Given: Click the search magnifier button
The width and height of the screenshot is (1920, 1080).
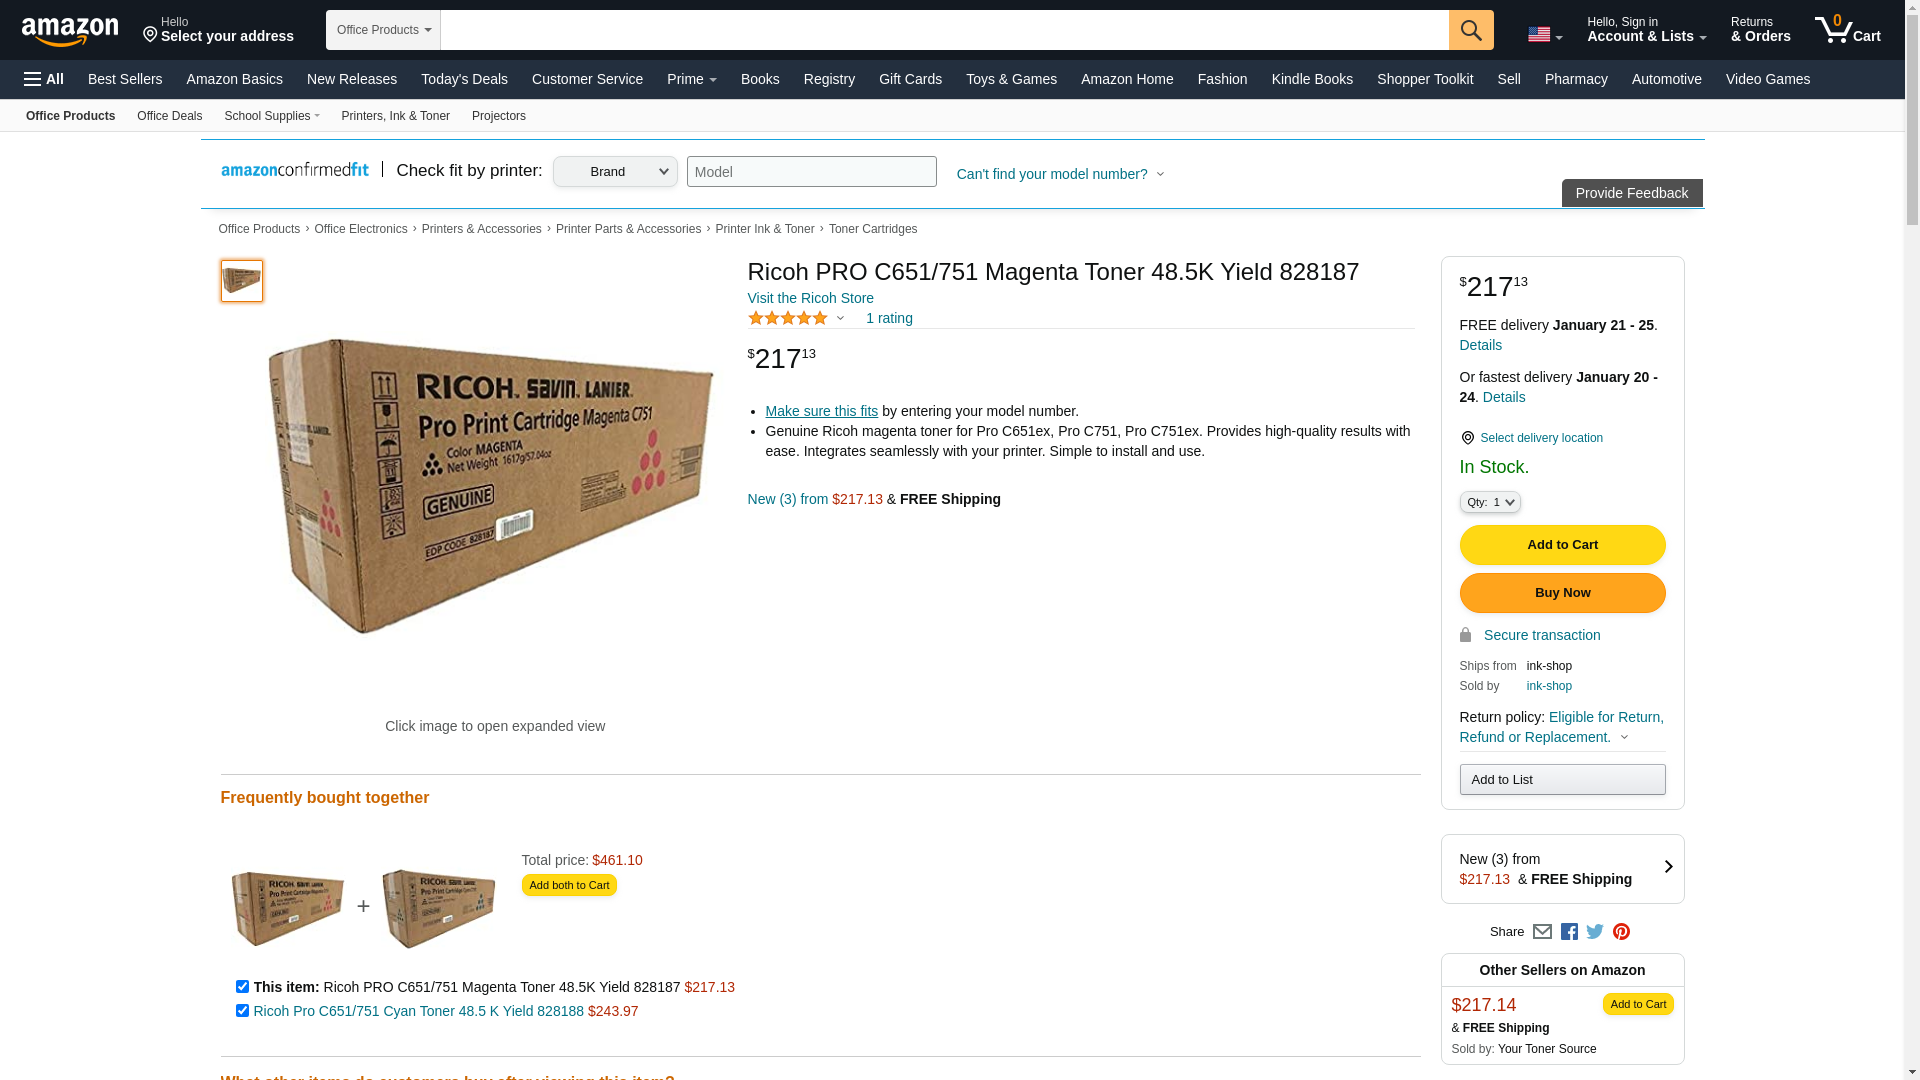Looking at the screenshot, I should pyautogui.click(x=1470, y=30).
